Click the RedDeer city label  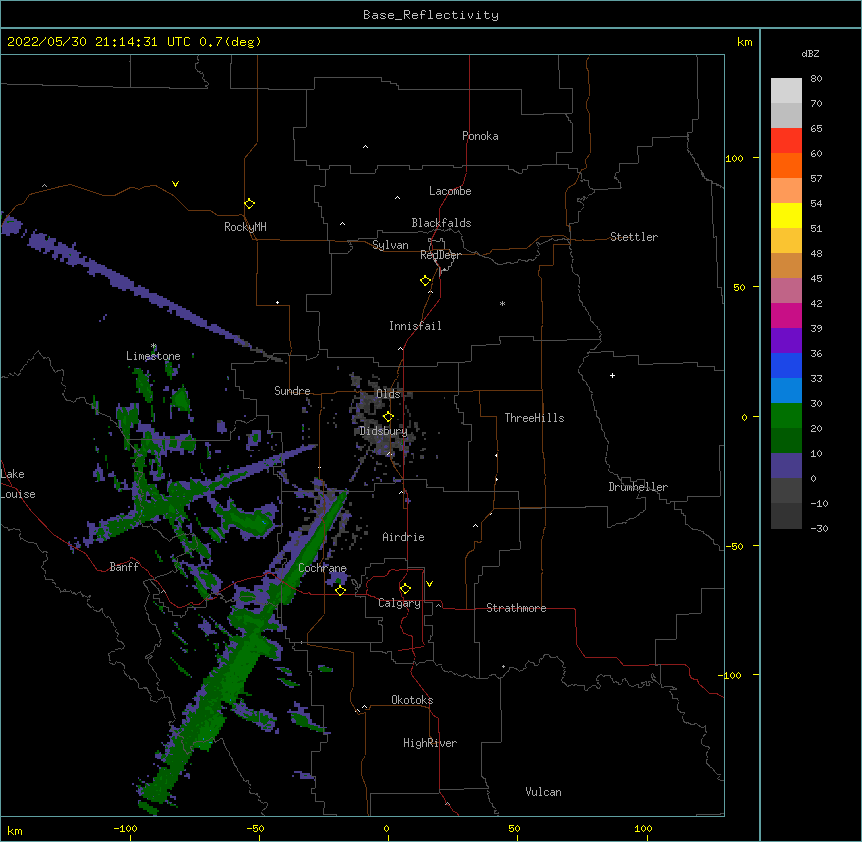[440, 255]
